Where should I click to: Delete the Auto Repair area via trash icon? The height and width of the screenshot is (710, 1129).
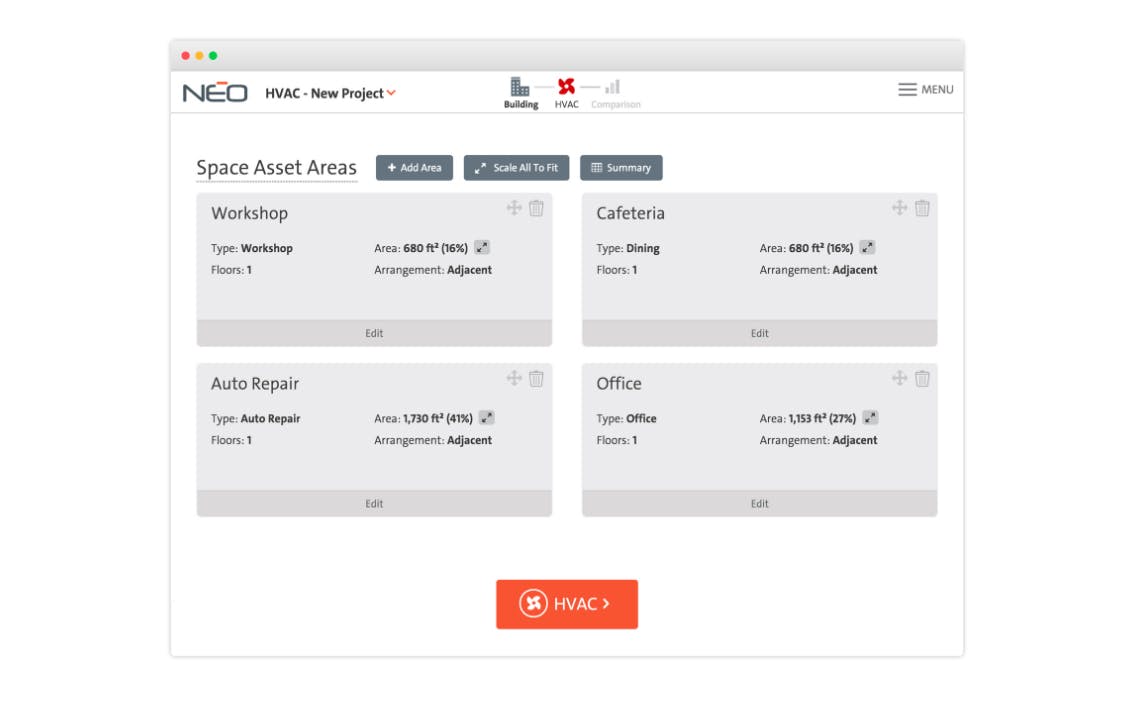[x=537, y=379]
